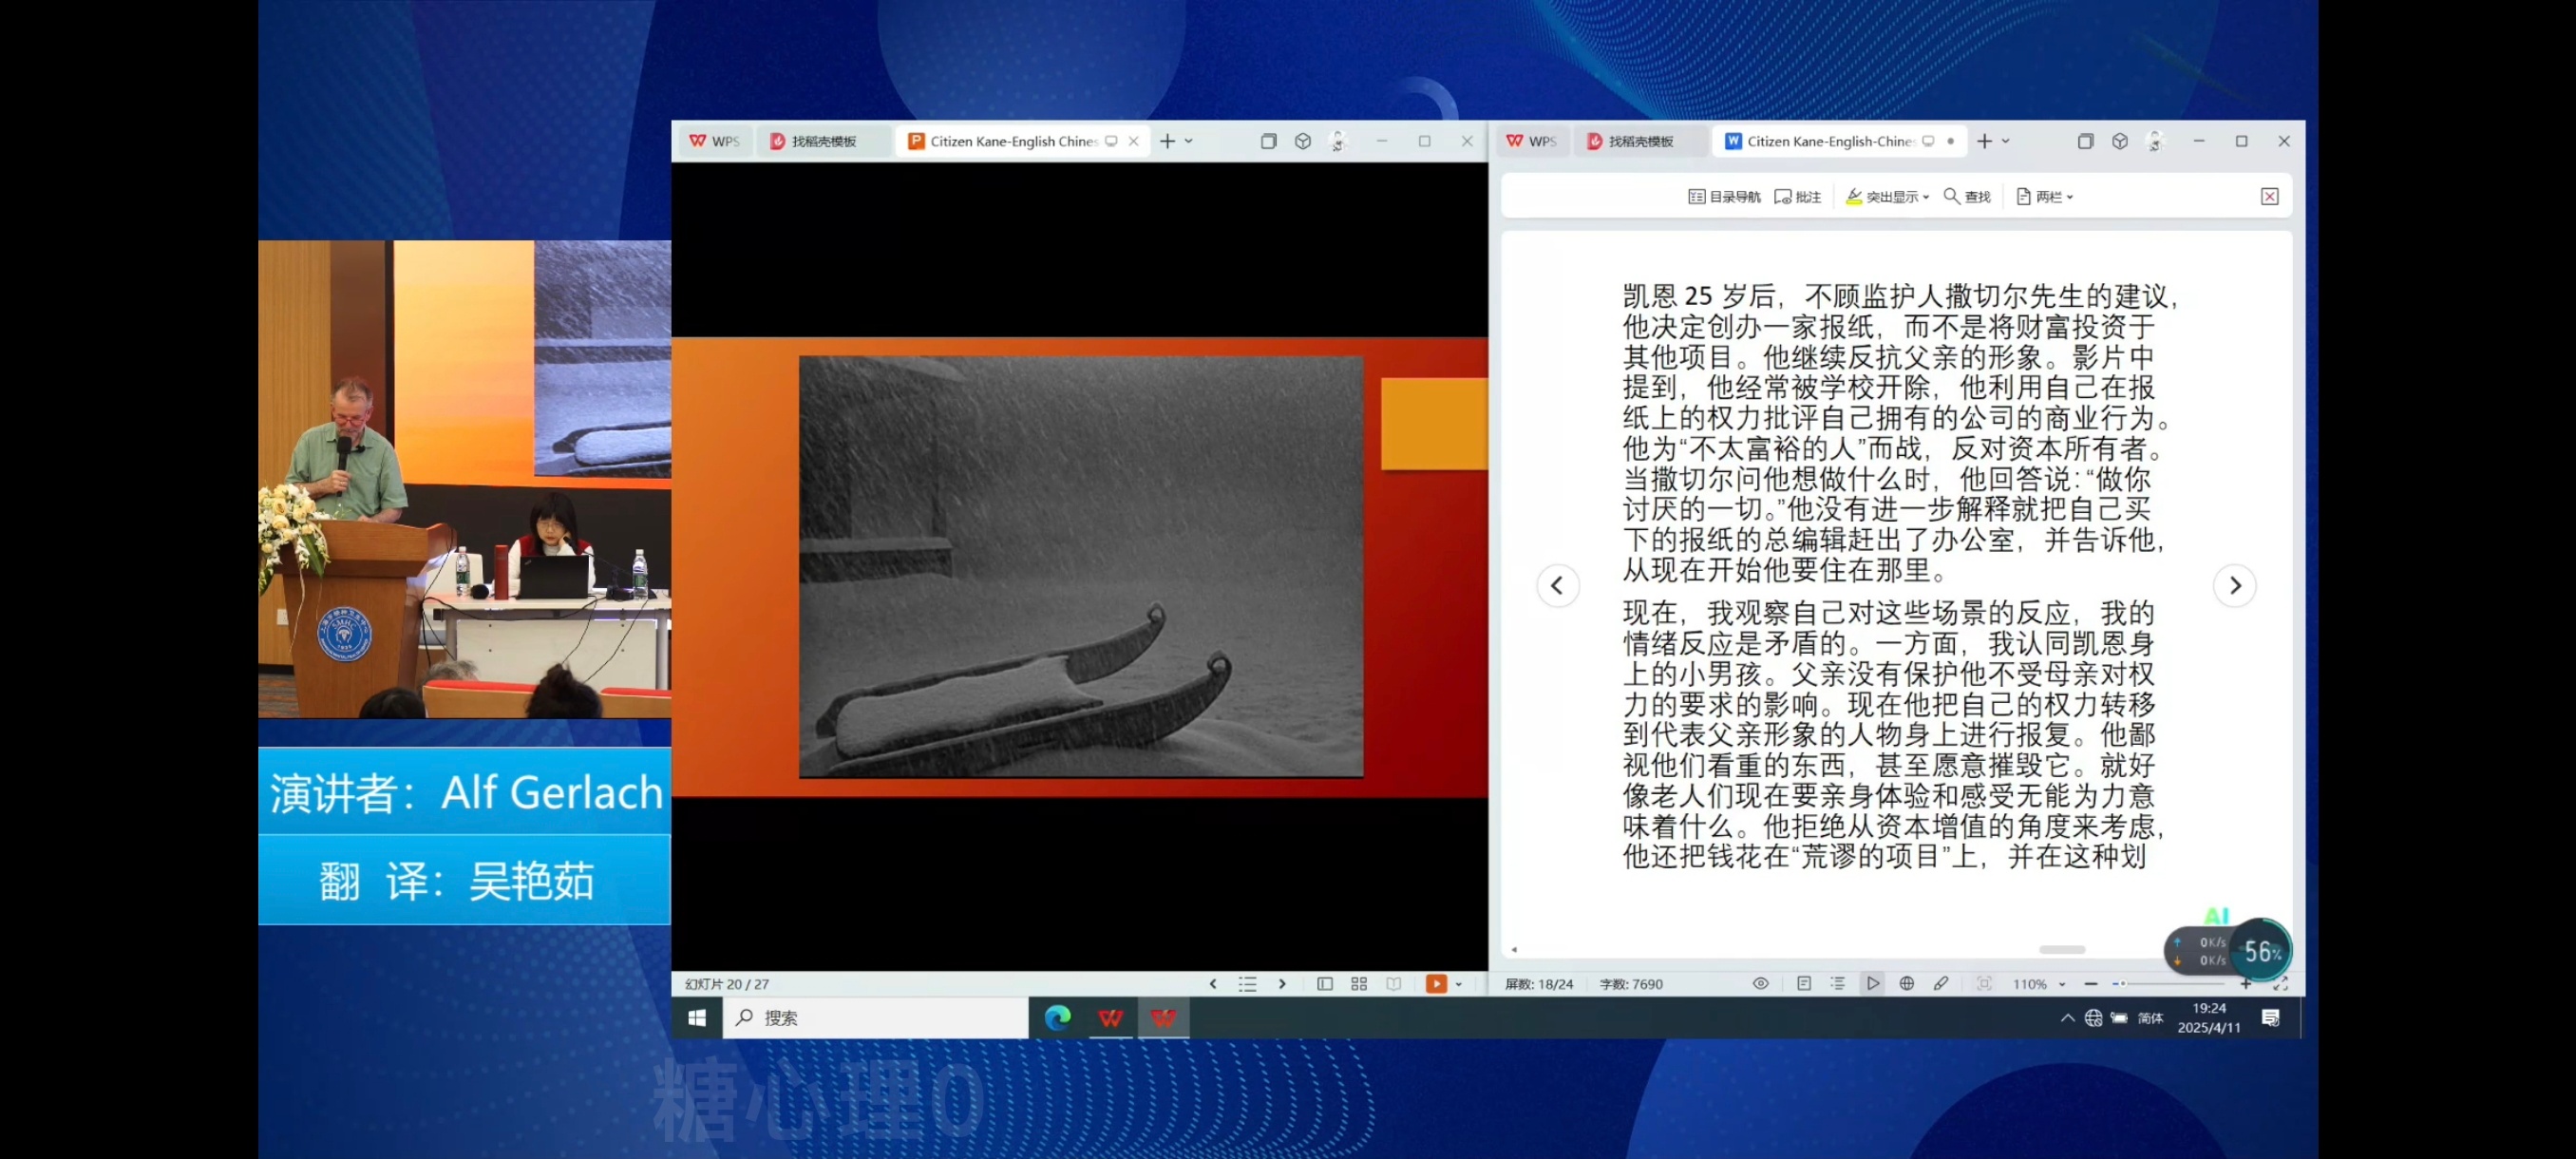
Task: Add new tab in presentation window
Action: tap(1167, 142)
